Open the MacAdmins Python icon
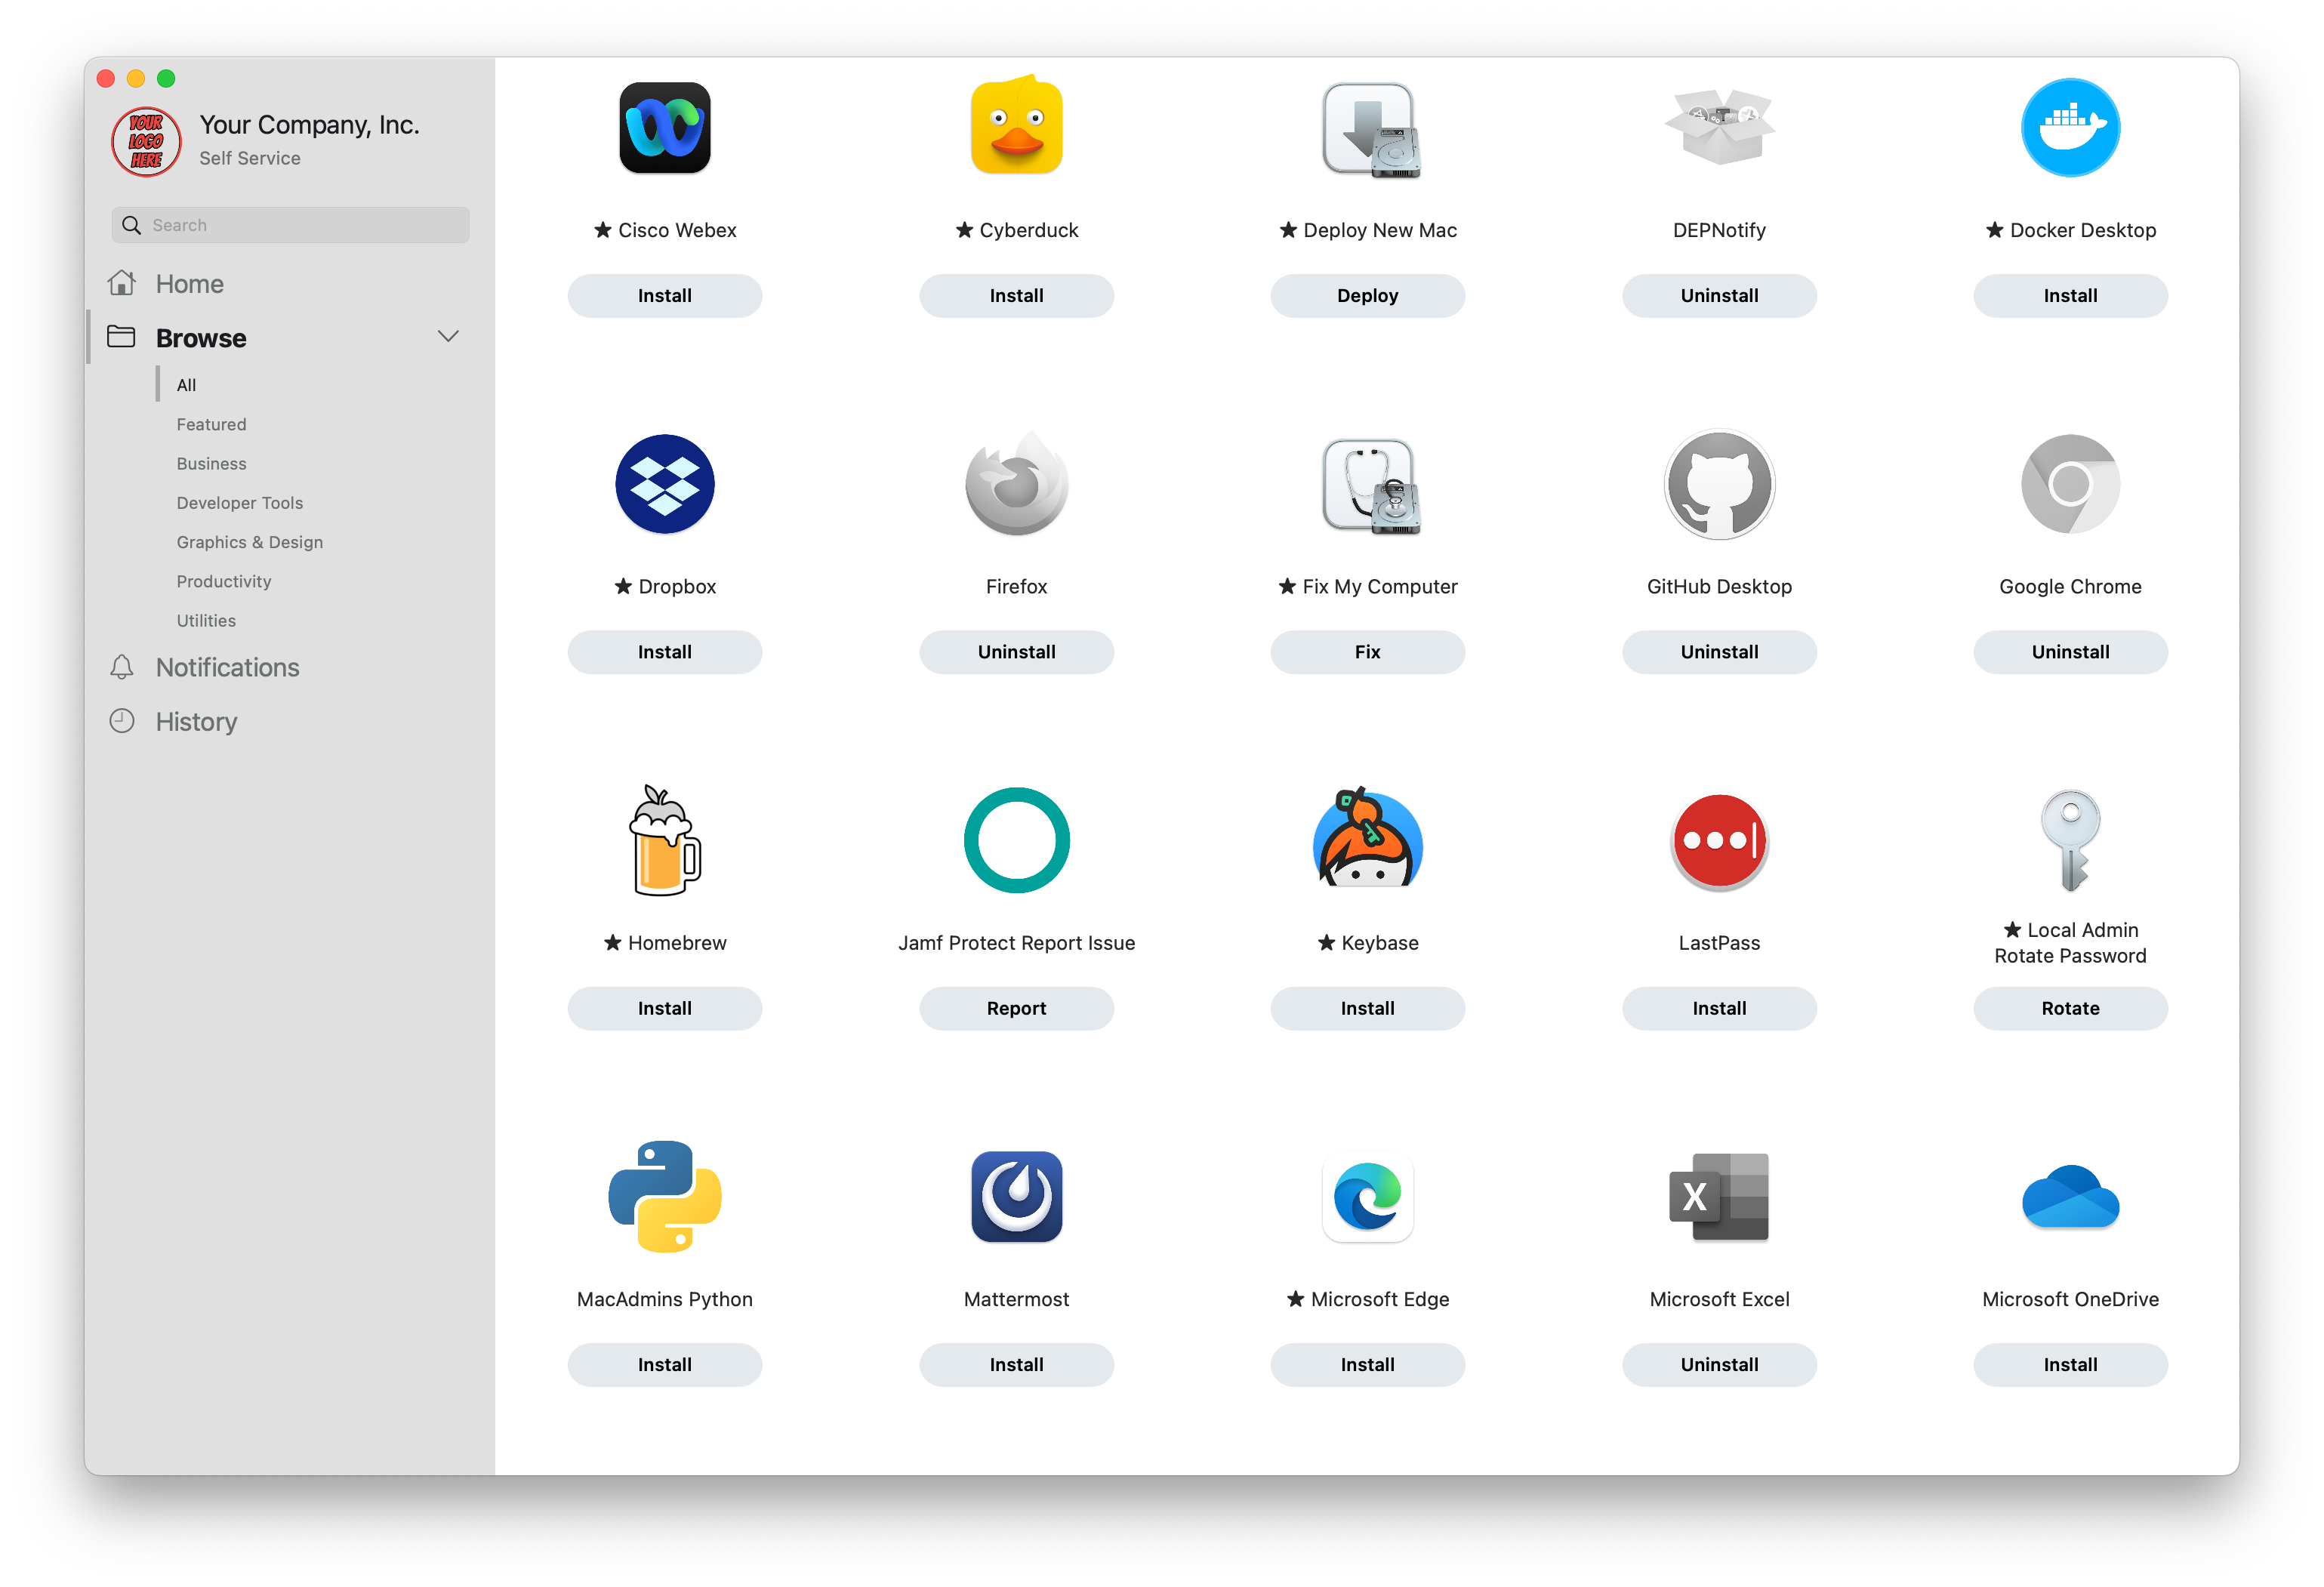This screenshot has width=2324, height=1587. 664,1197
